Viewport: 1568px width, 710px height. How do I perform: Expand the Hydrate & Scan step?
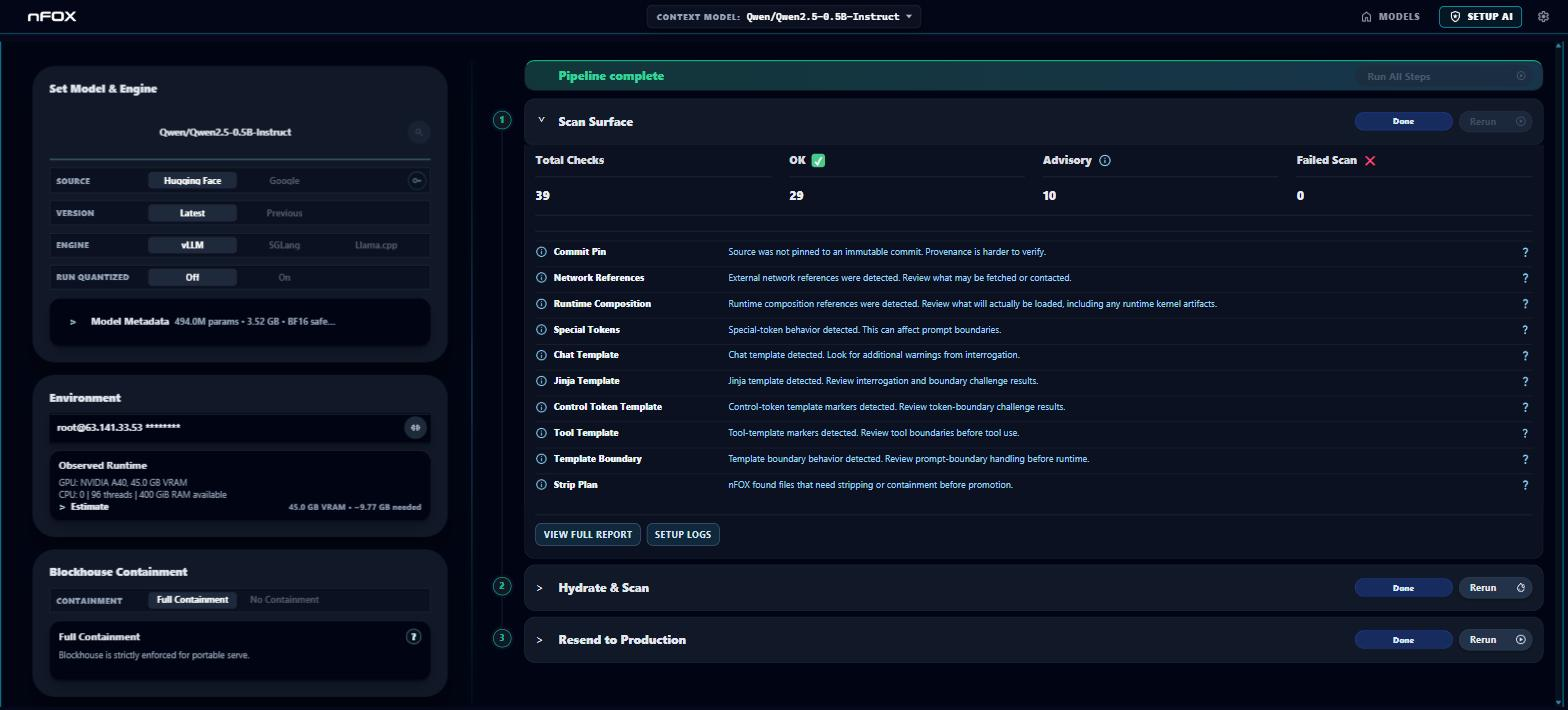pyautogui.click(x=540, y=588)
